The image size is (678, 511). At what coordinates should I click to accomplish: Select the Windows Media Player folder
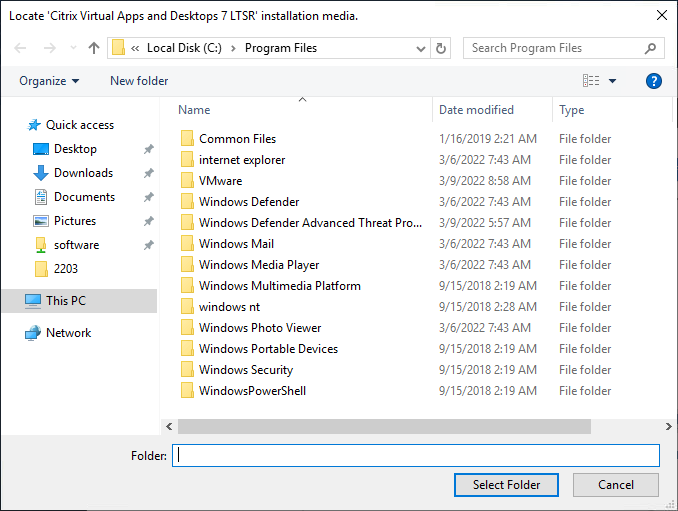[258, 265]
